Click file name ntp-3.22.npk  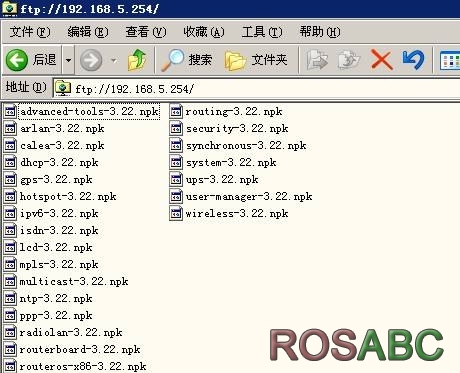[x=56, y=298]
